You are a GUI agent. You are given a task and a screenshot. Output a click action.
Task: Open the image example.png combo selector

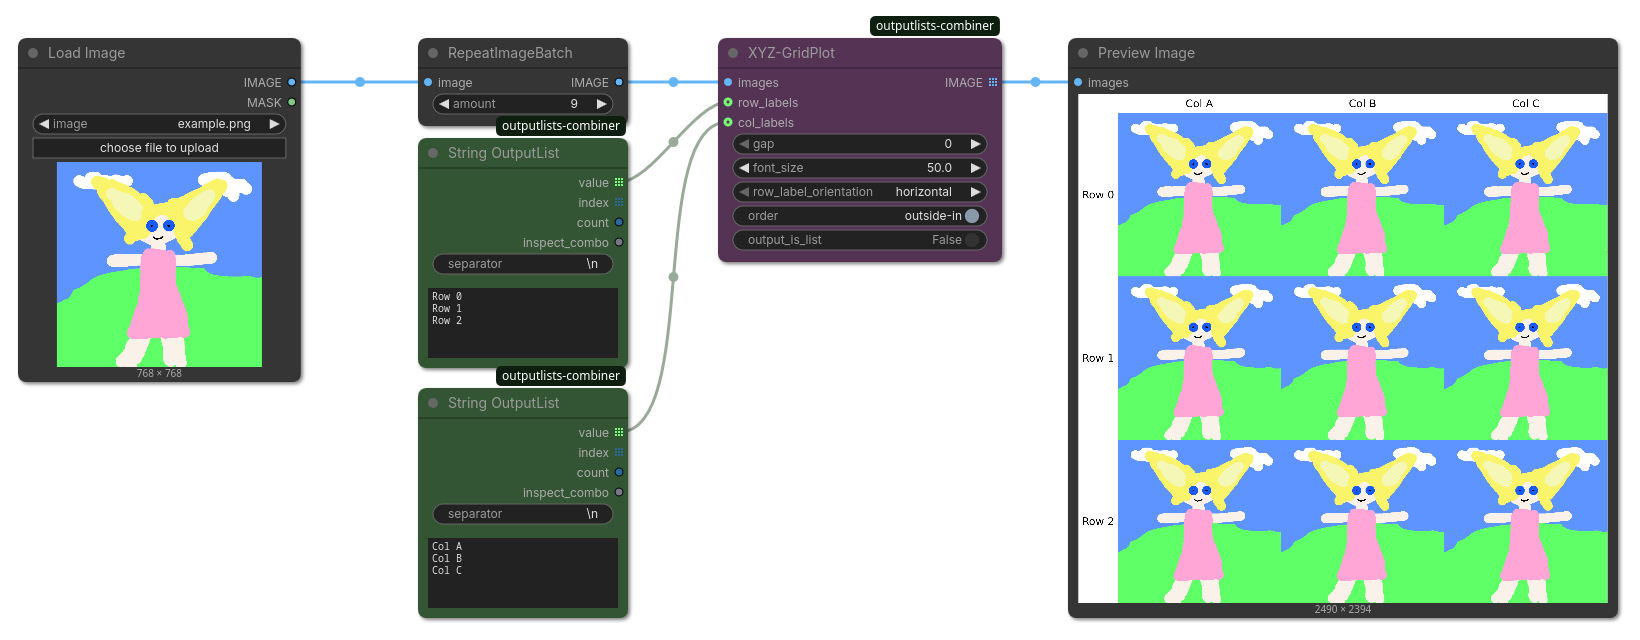159,124
